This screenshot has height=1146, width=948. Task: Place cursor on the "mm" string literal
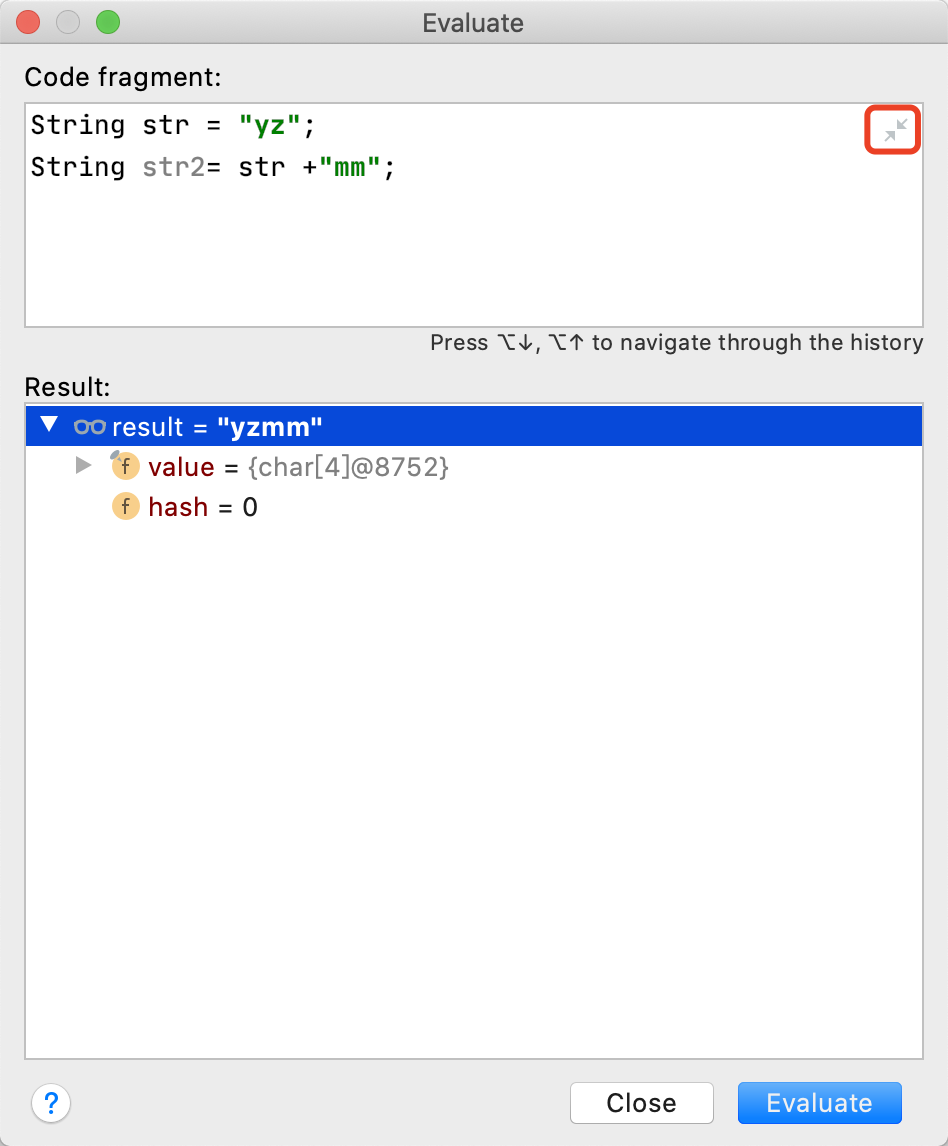350,166
